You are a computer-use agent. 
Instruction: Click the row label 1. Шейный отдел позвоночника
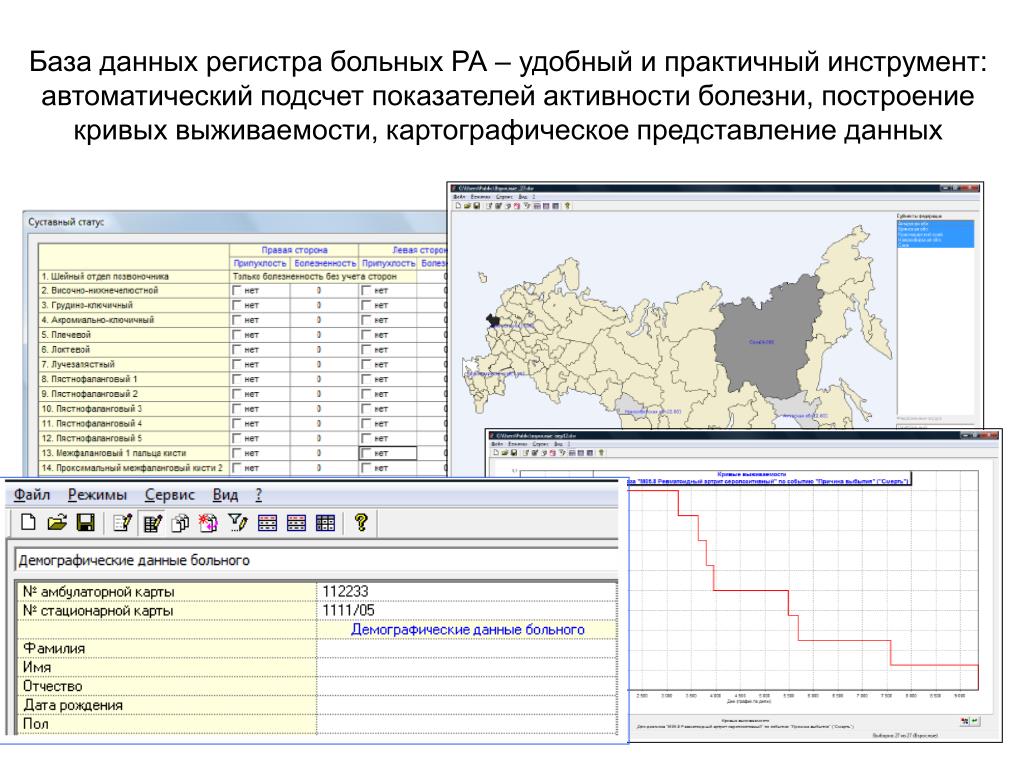tap(105, 276)
